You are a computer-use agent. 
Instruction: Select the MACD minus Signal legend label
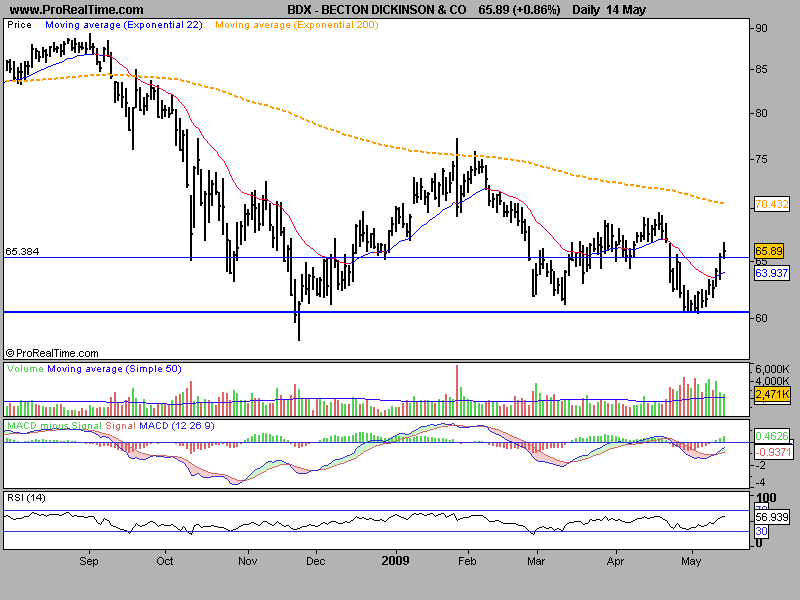pyautogui.click(x=55, y=426)
